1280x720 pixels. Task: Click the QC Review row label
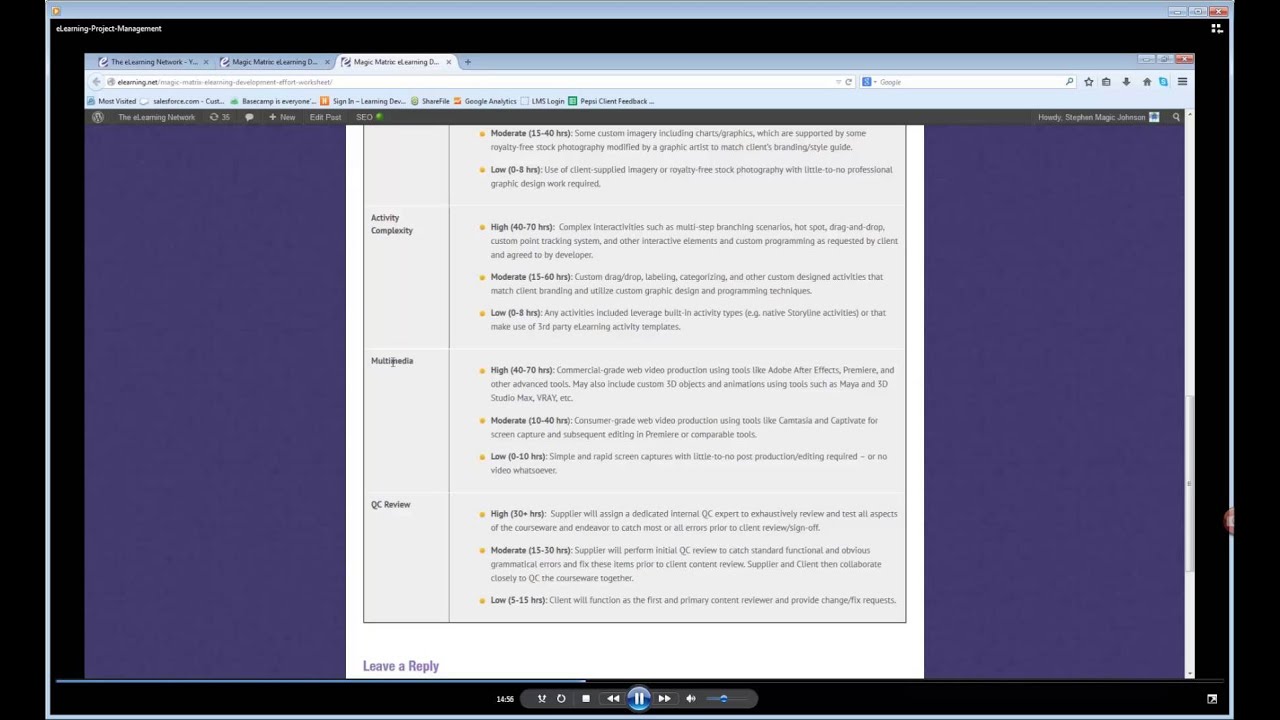coord(391,505)
